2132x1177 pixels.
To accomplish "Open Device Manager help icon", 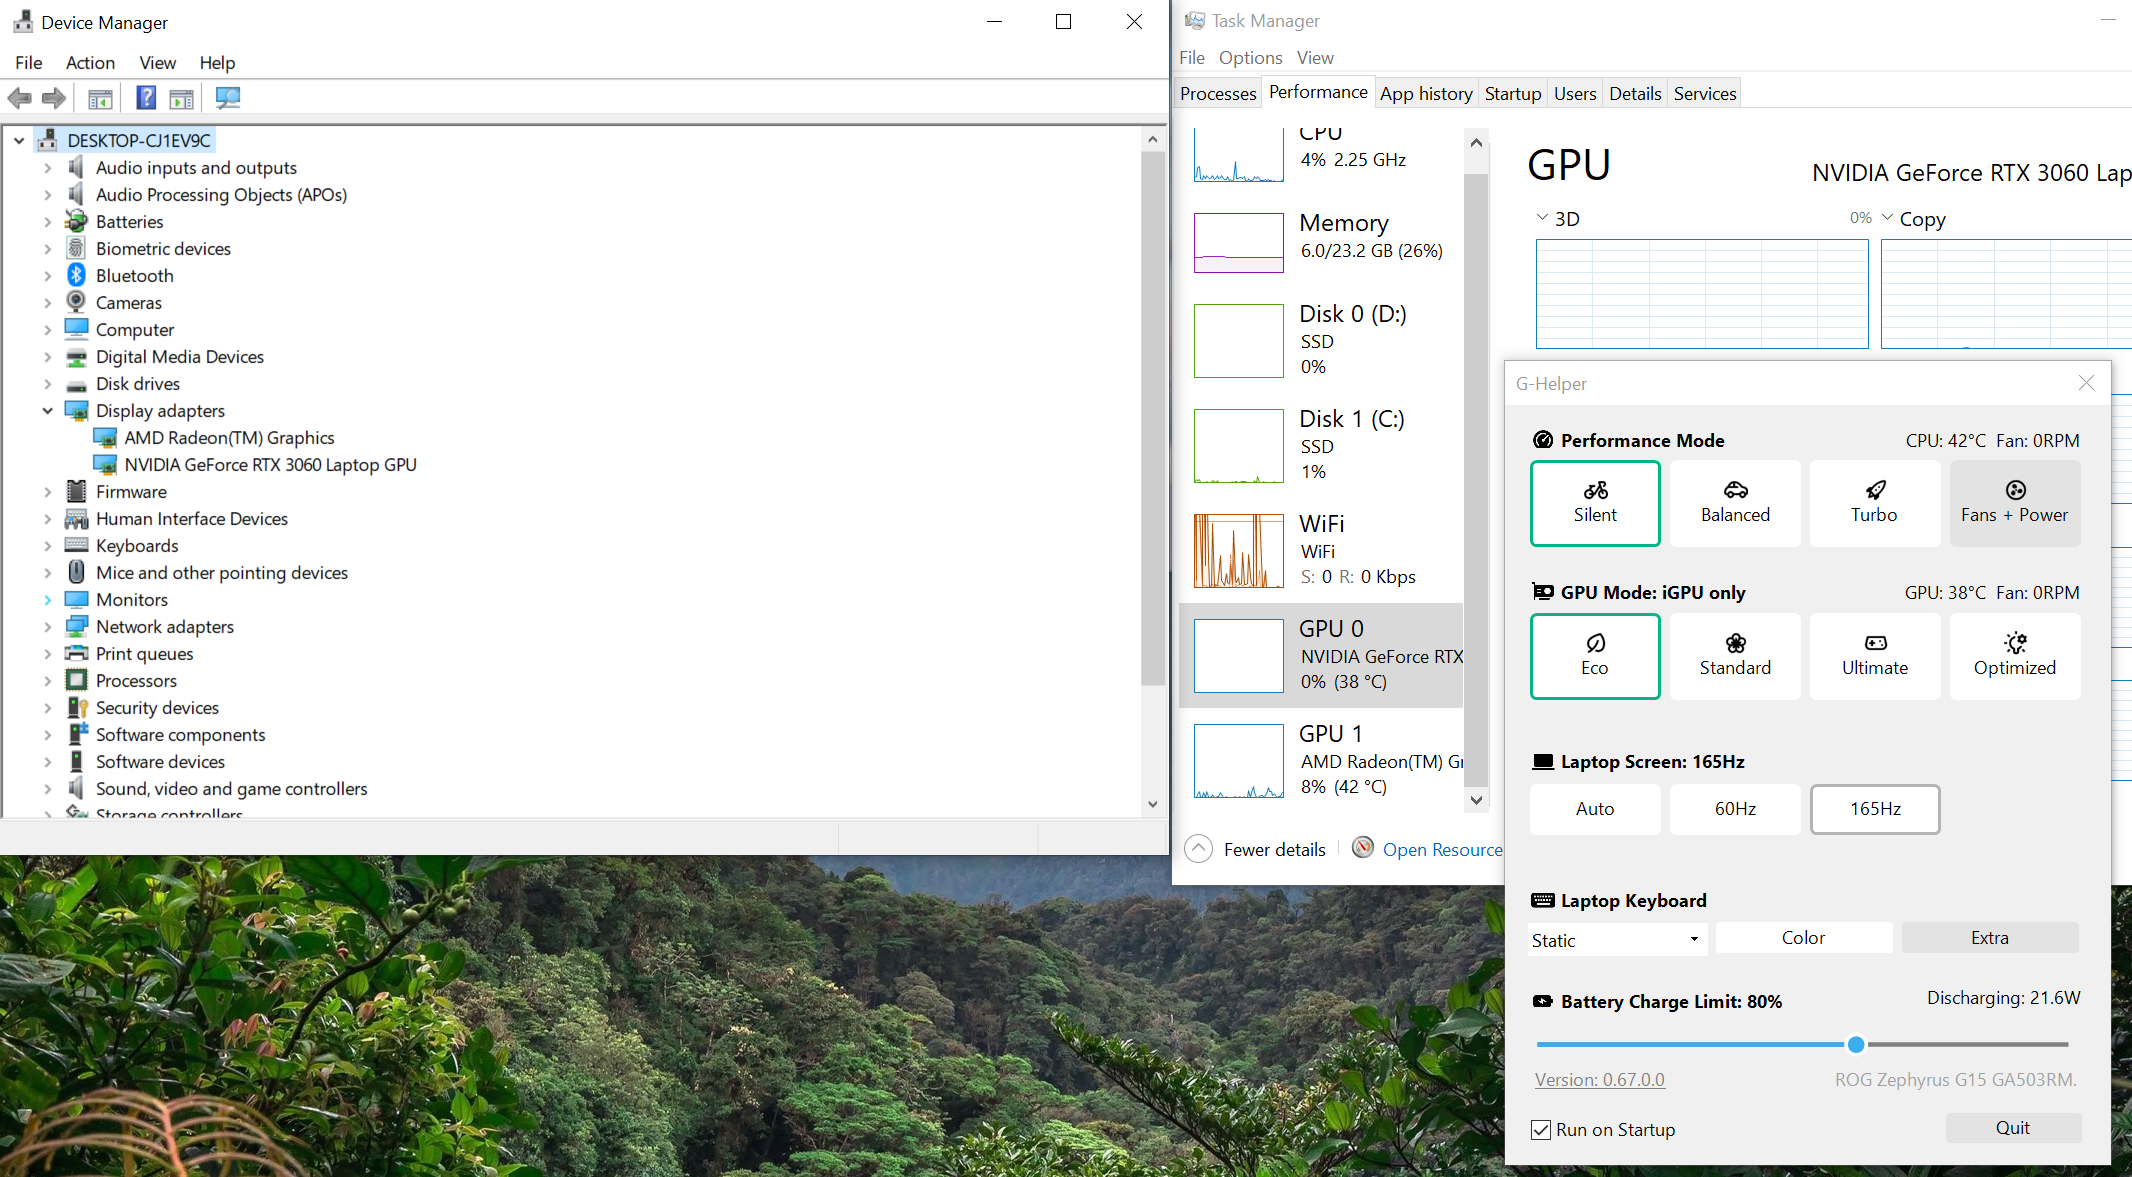I will point(145,97).
